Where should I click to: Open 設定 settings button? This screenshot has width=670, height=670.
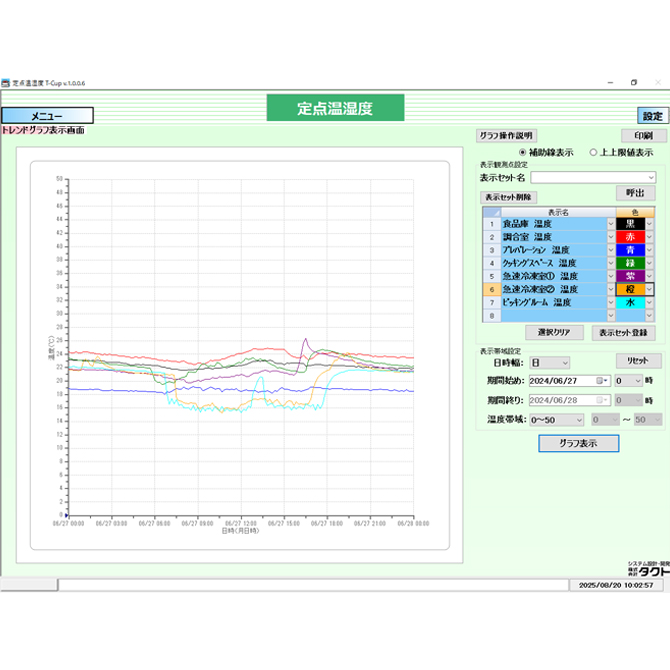click(652, 116)
